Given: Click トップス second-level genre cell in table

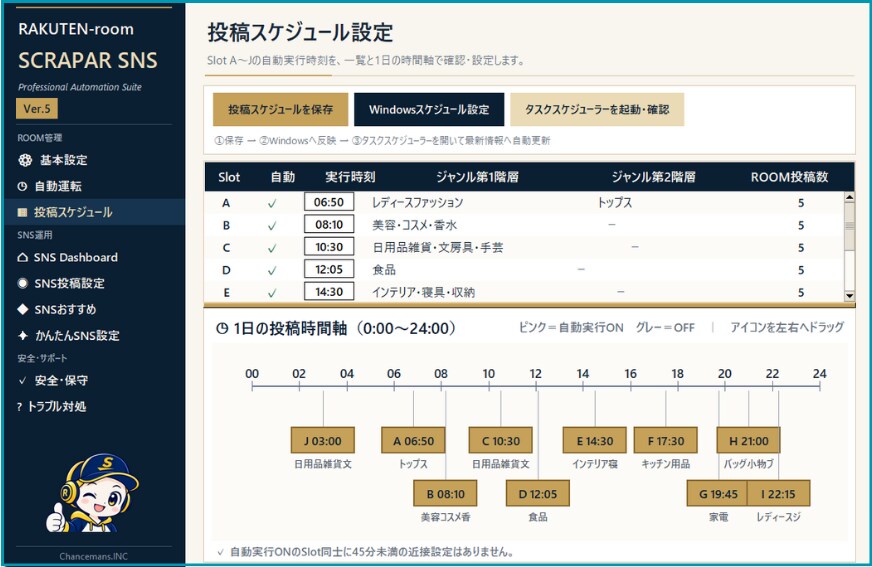Looking at the screenshot, I should tap(615, 203).
